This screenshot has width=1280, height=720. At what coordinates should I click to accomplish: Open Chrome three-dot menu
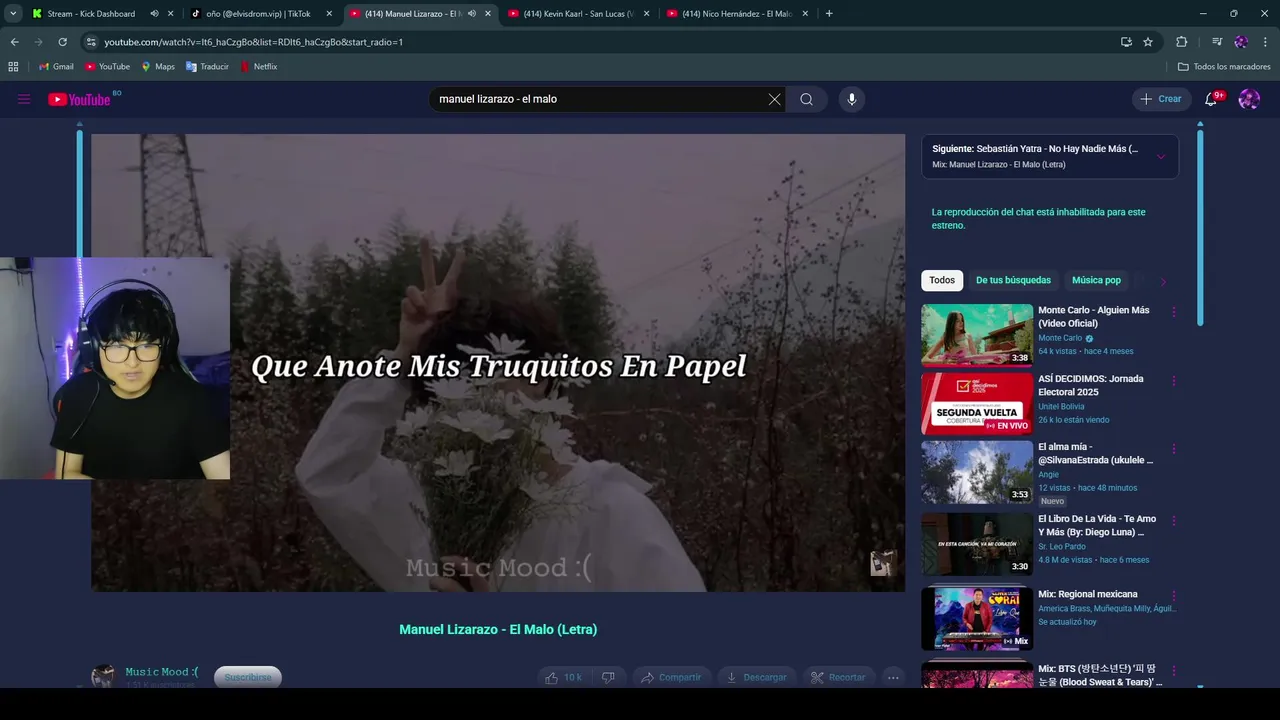[1266, 42]
